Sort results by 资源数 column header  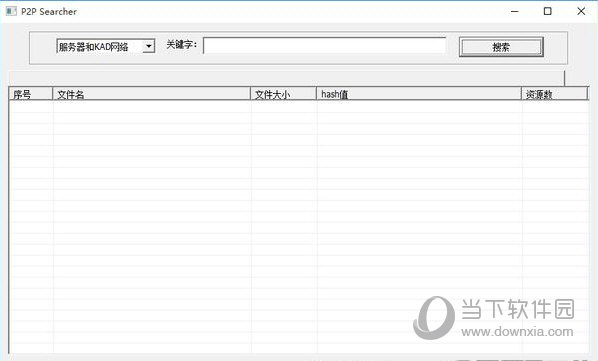[555, 94]
